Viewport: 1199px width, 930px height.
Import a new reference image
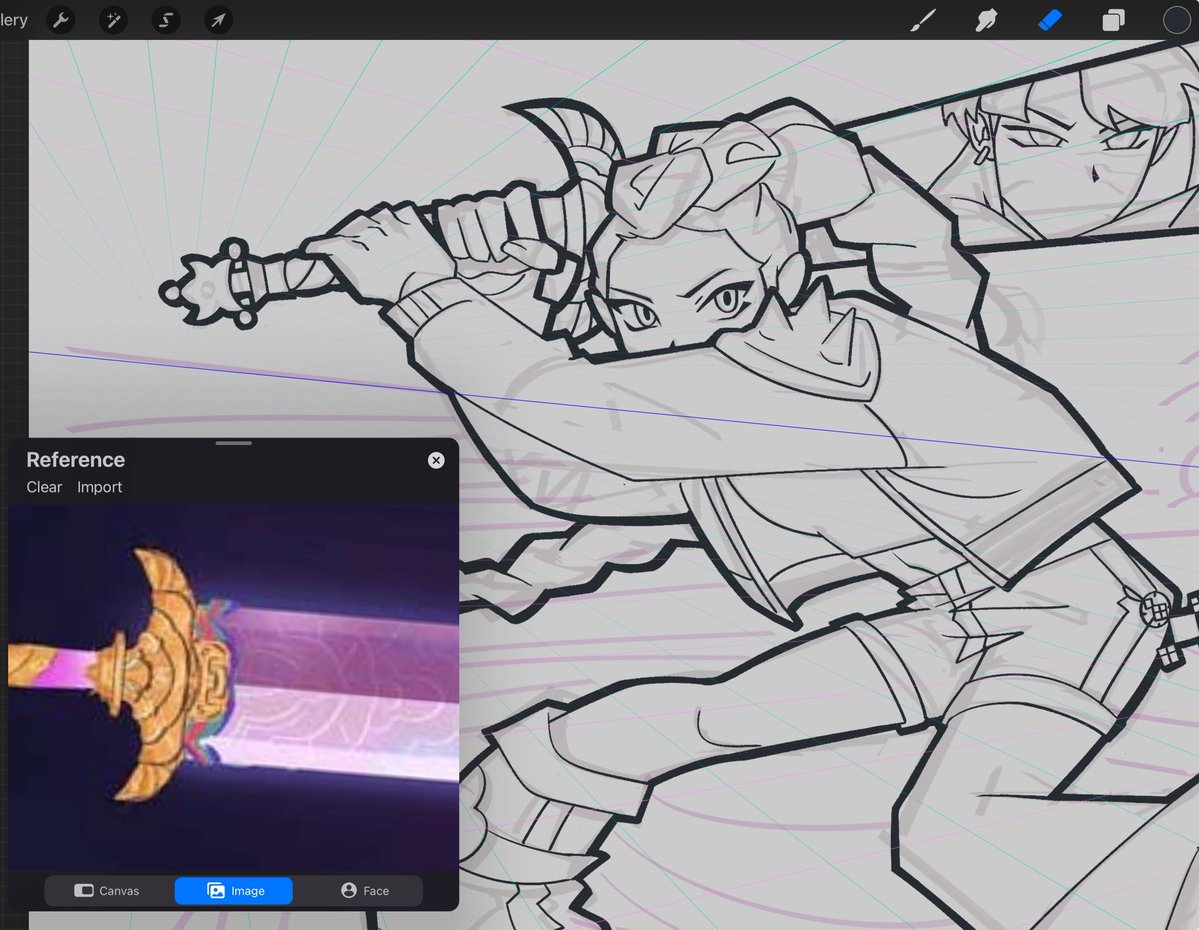pos(99,487)
